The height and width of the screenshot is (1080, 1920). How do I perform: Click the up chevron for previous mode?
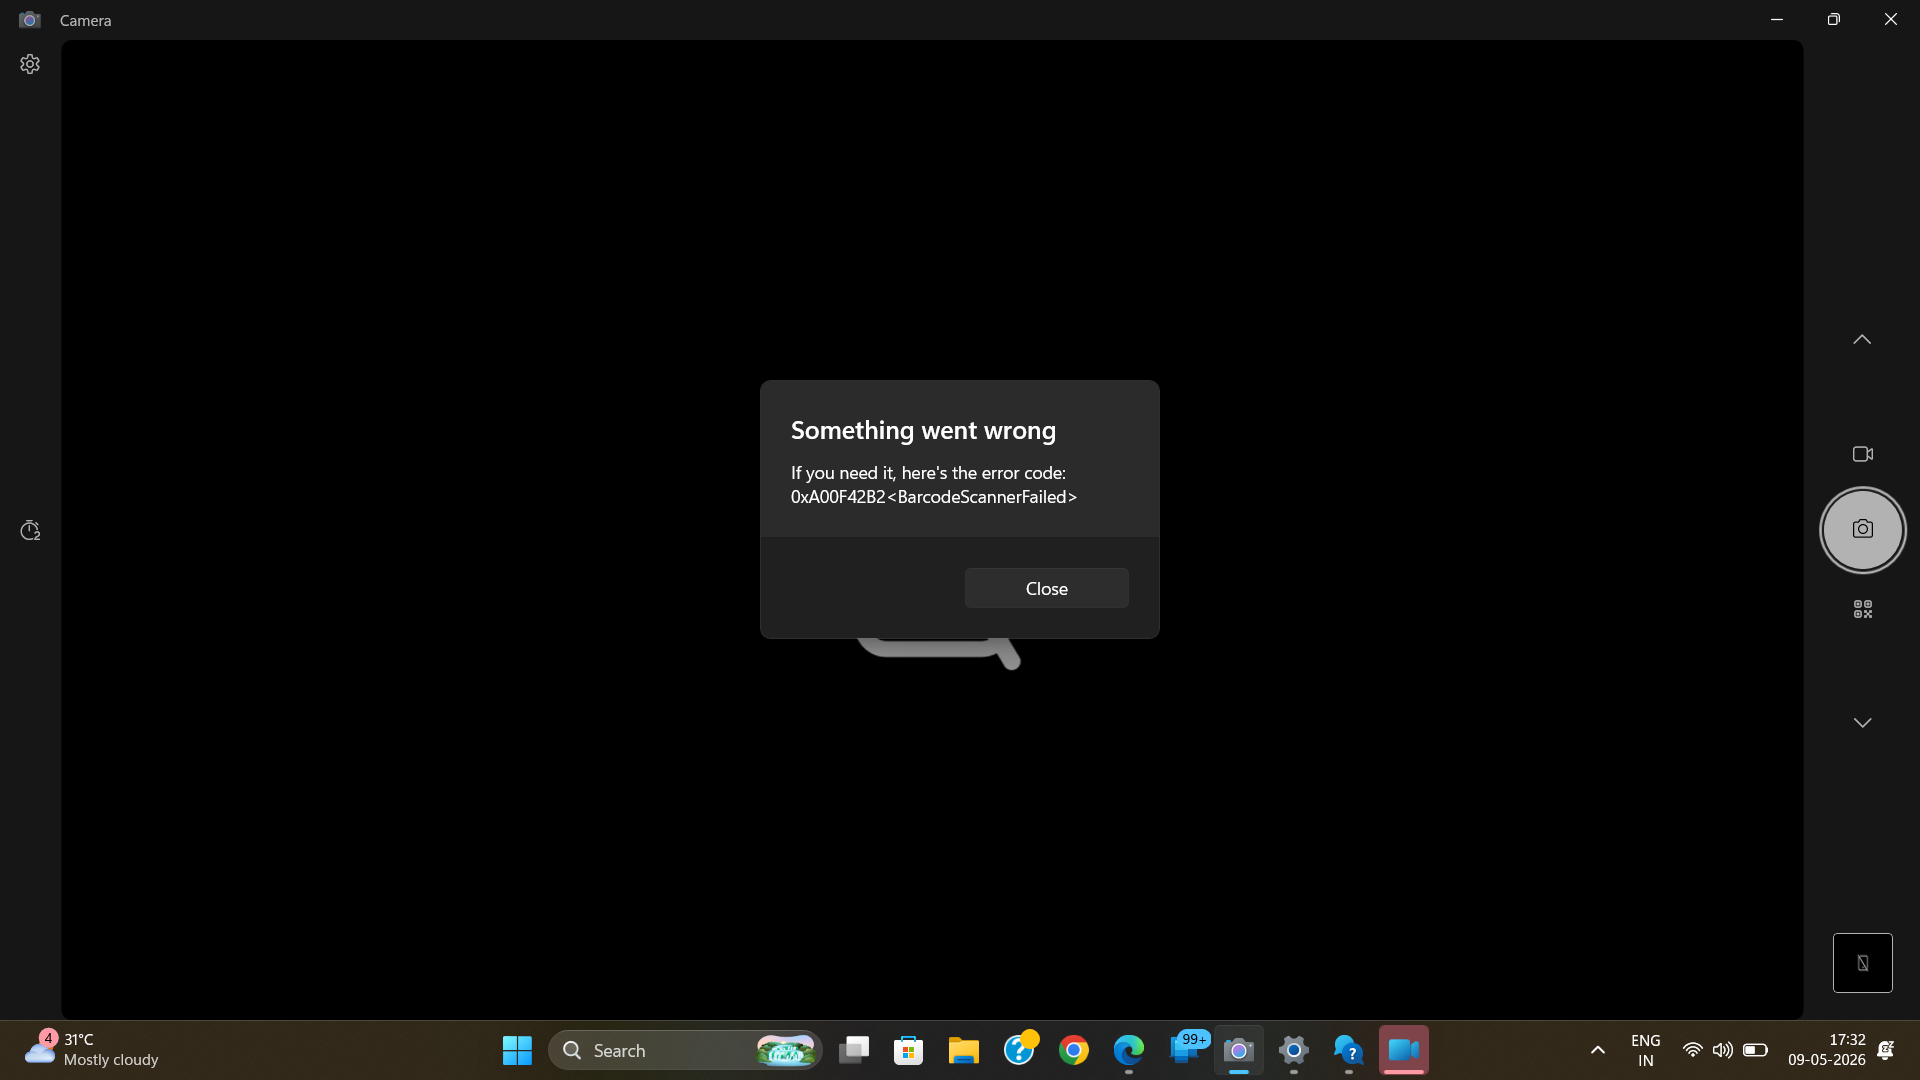pyautogui.click(x=1862, y=340)
